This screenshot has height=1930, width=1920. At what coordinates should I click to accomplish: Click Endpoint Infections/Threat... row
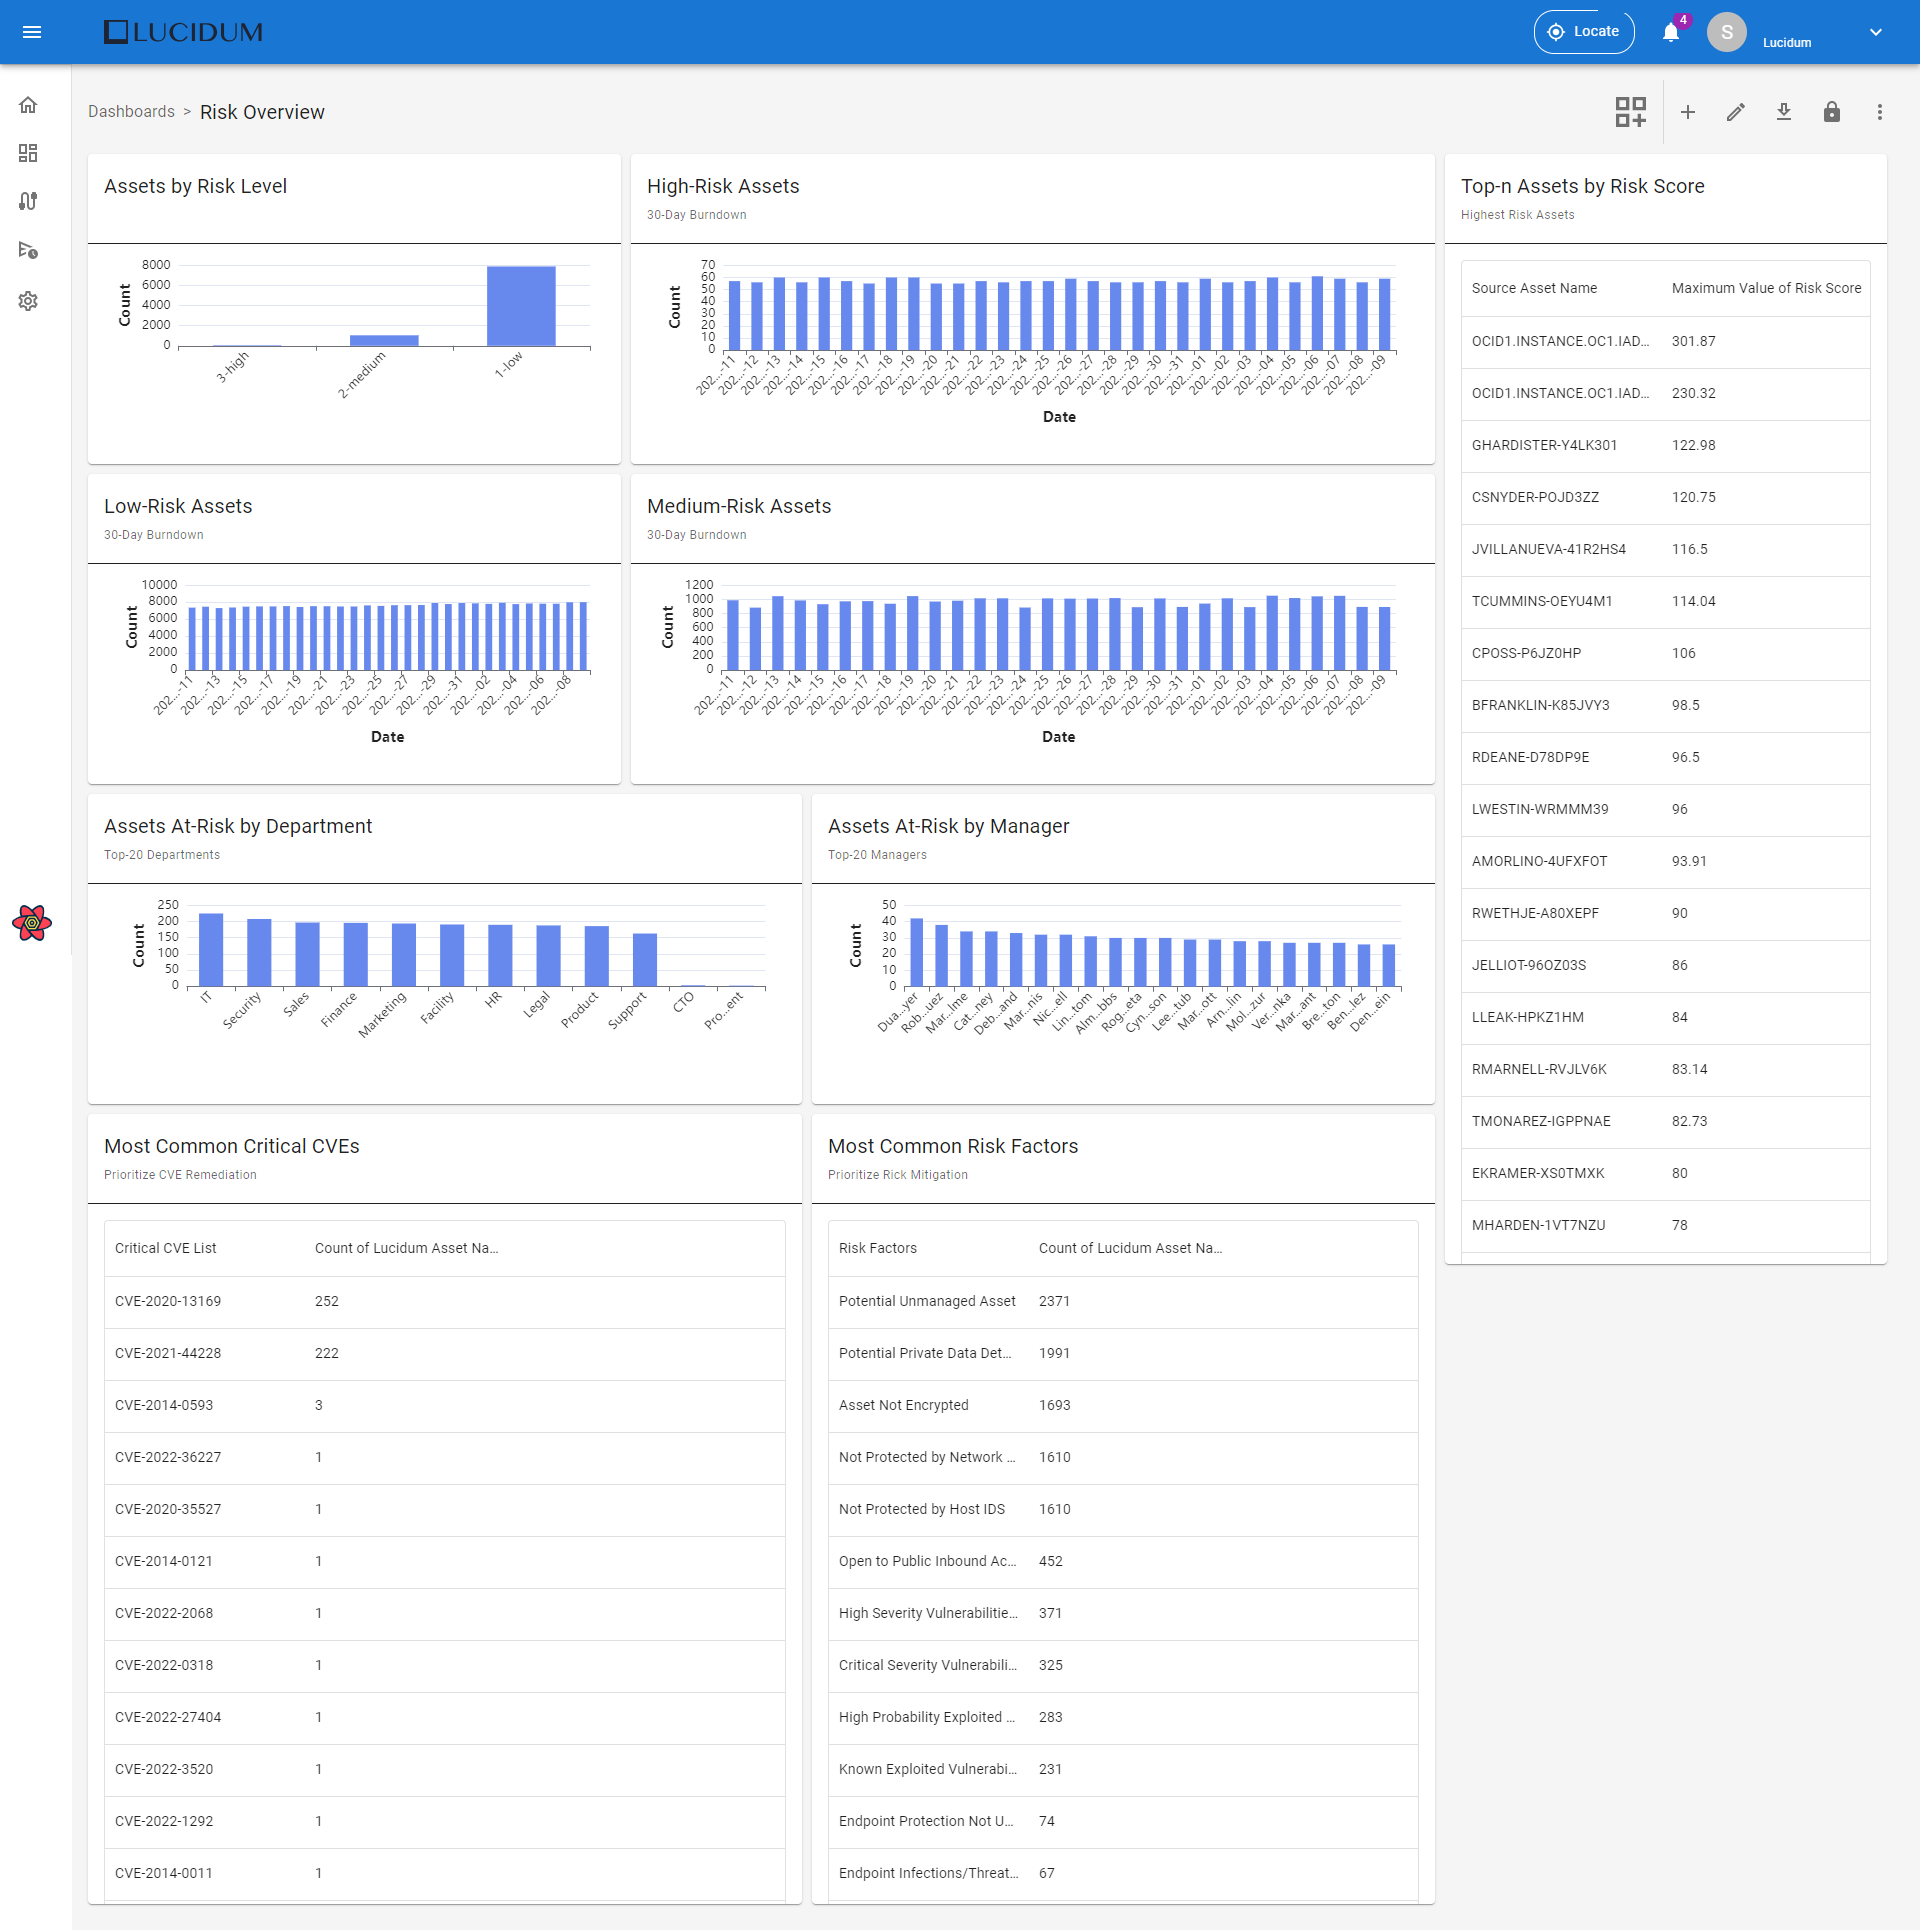click(x=1123, y=1874)
